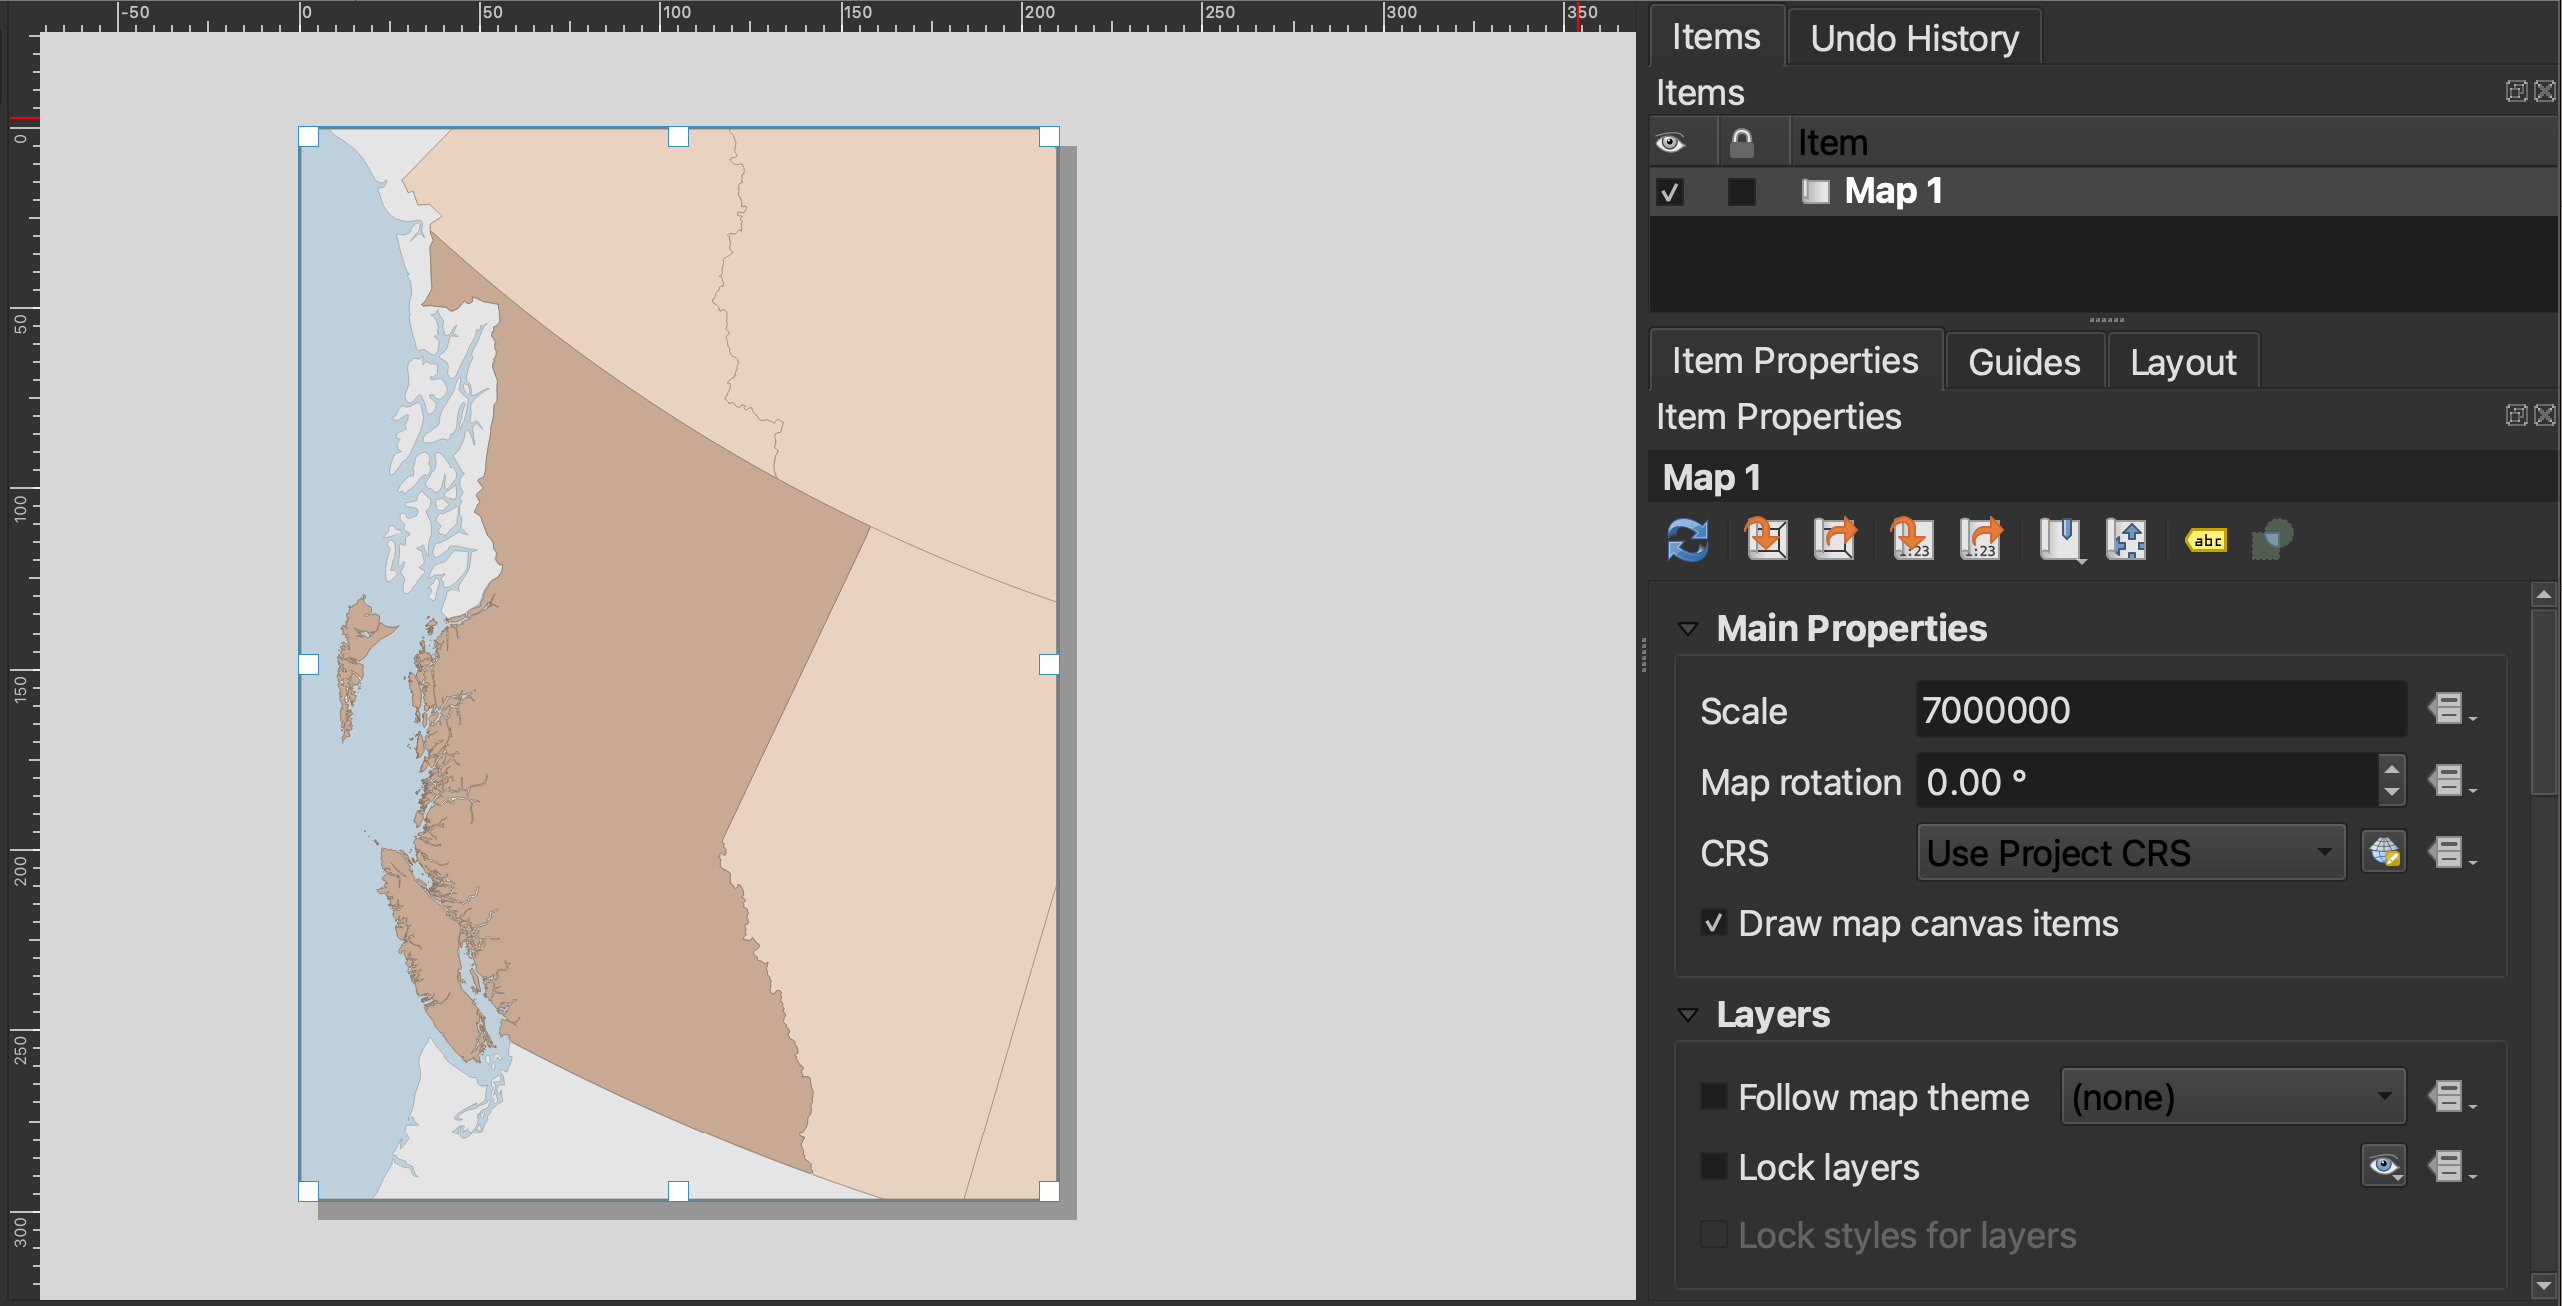Enable the Lock layers checkbox

[1714, 1167]
